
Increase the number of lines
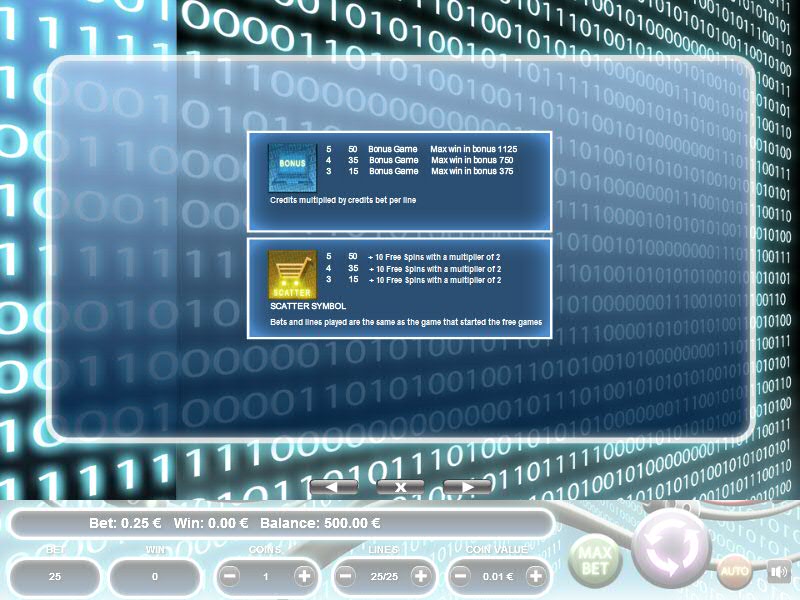(x=420, y=576)
